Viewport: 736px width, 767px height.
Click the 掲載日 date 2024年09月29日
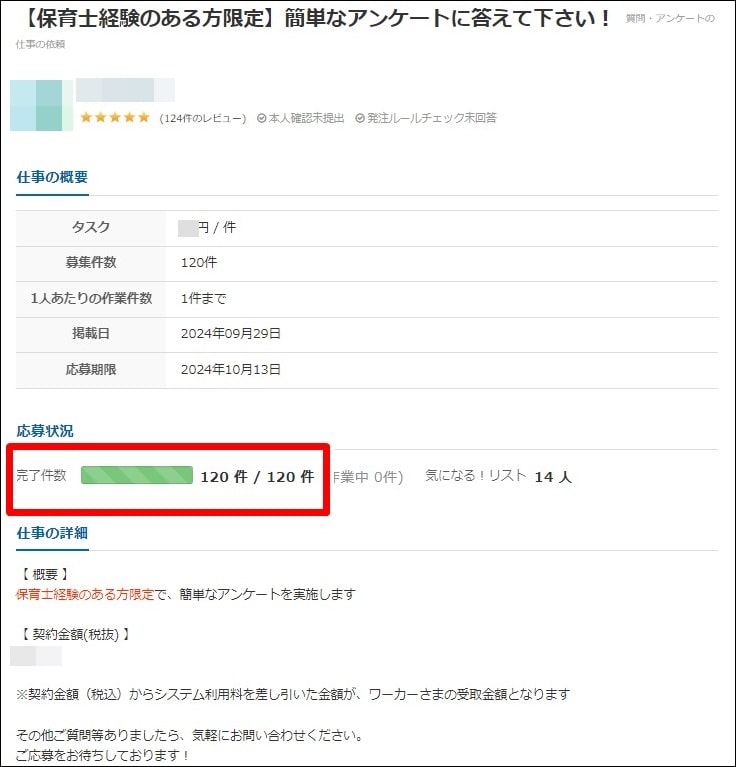pyautogui.click(x=231, y=333)
